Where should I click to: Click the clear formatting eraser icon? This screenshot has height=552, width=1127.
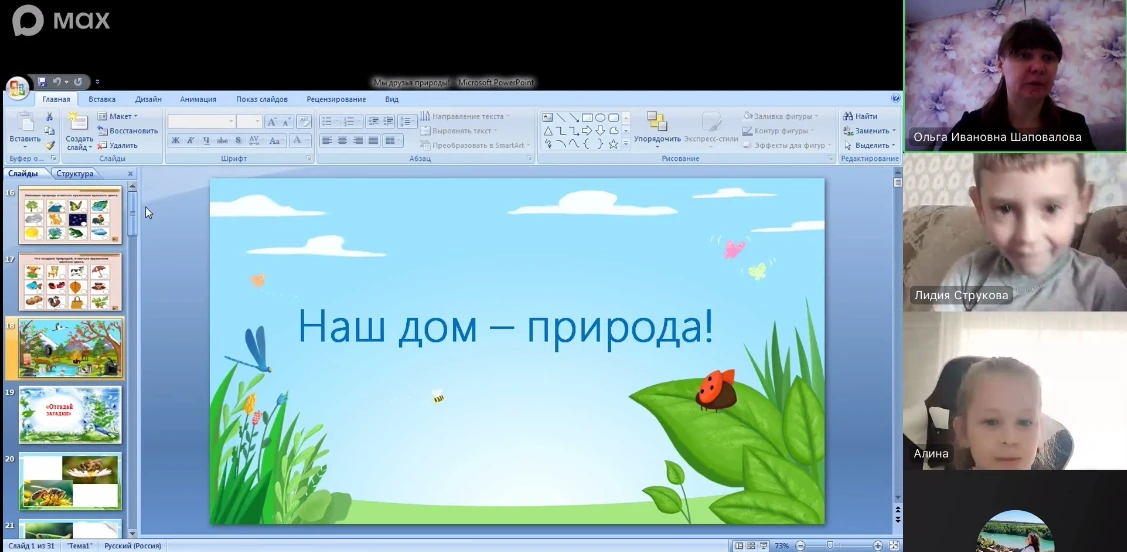tap(304, 121)
